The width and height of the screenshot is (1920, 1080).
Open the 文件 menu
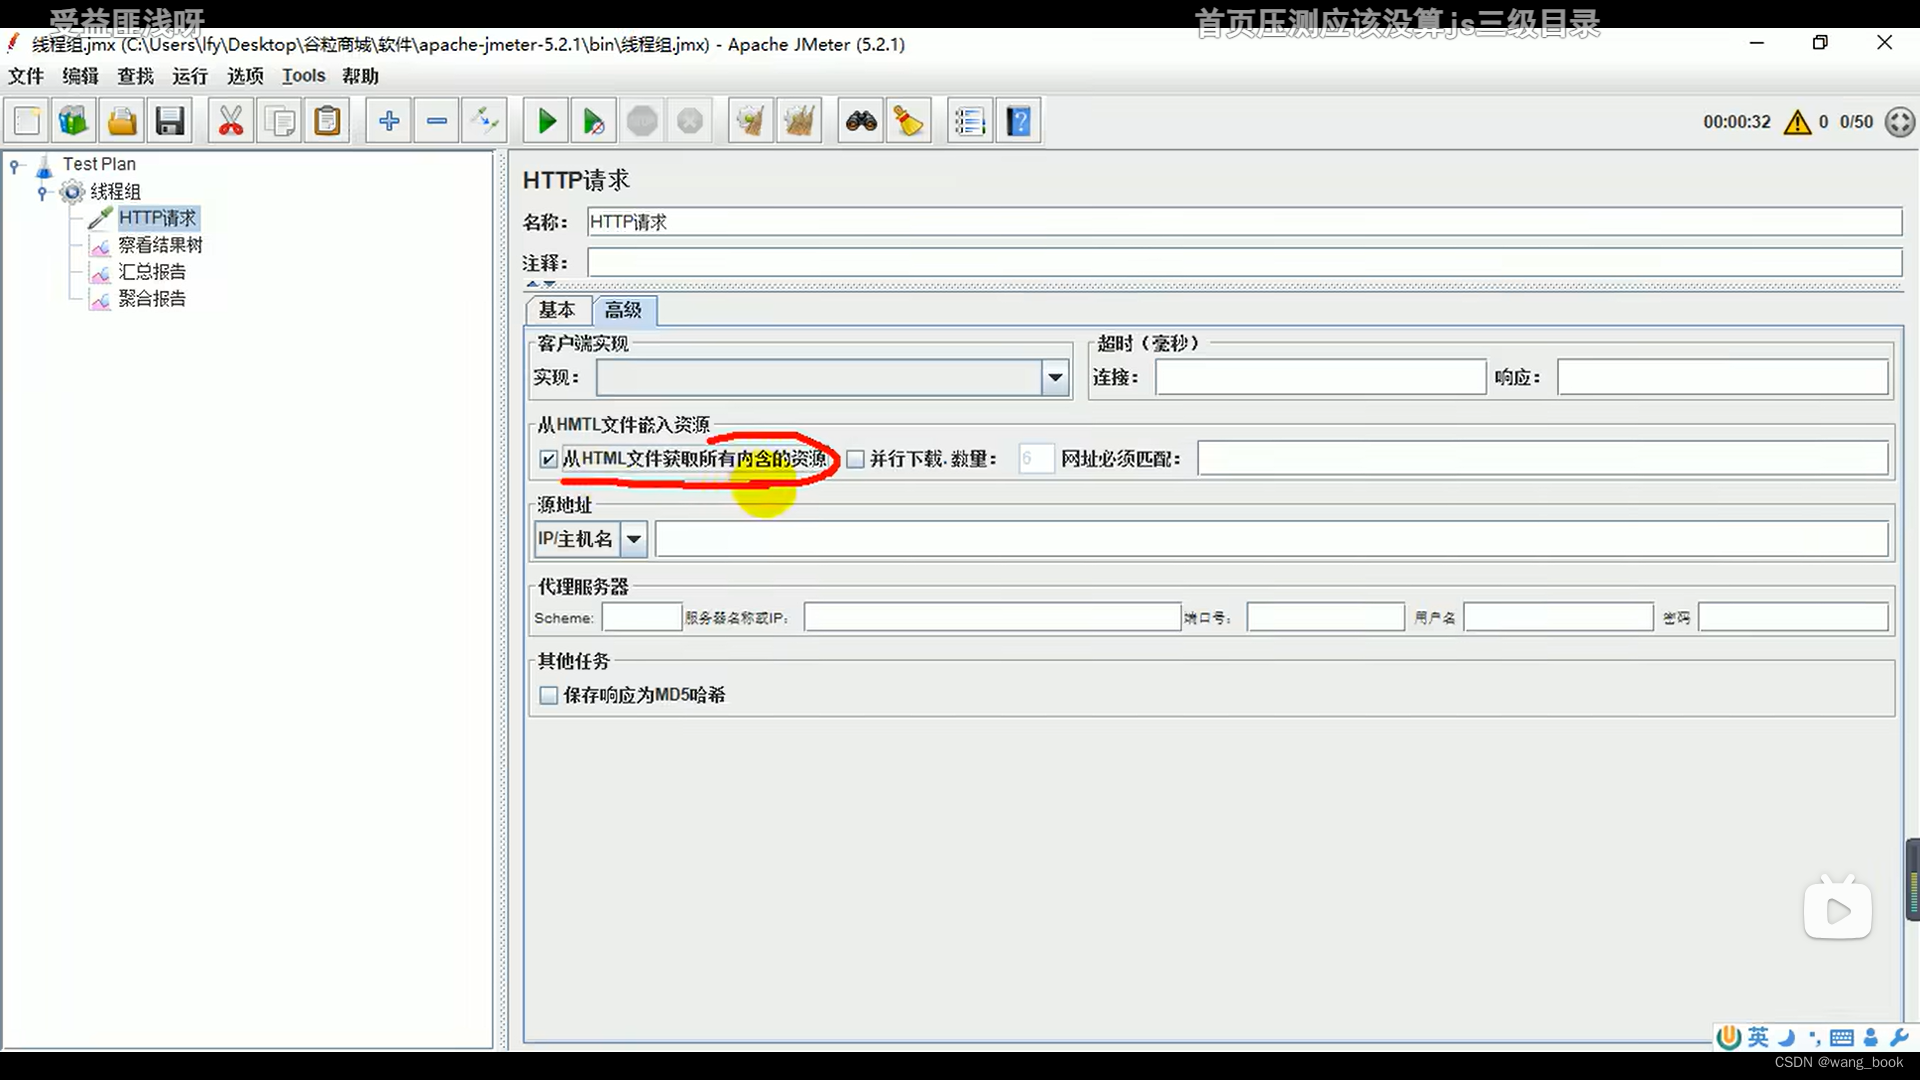tap(26, 76)
